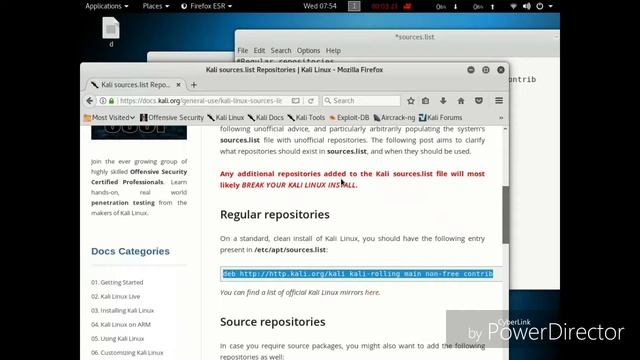Bookmark this page with the star icon
Image resolution: width=640 pixels, height=360 pixels.
(x=411, y=101)
